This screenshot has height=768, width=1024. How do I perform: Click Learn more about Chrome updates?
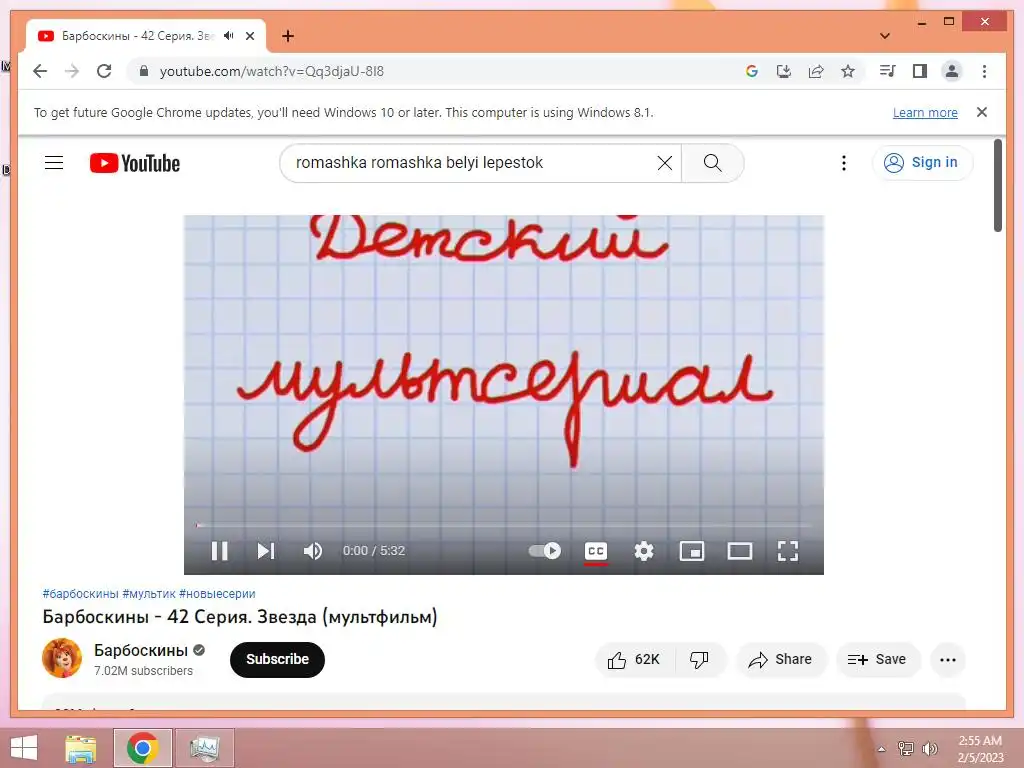[925, 112]
